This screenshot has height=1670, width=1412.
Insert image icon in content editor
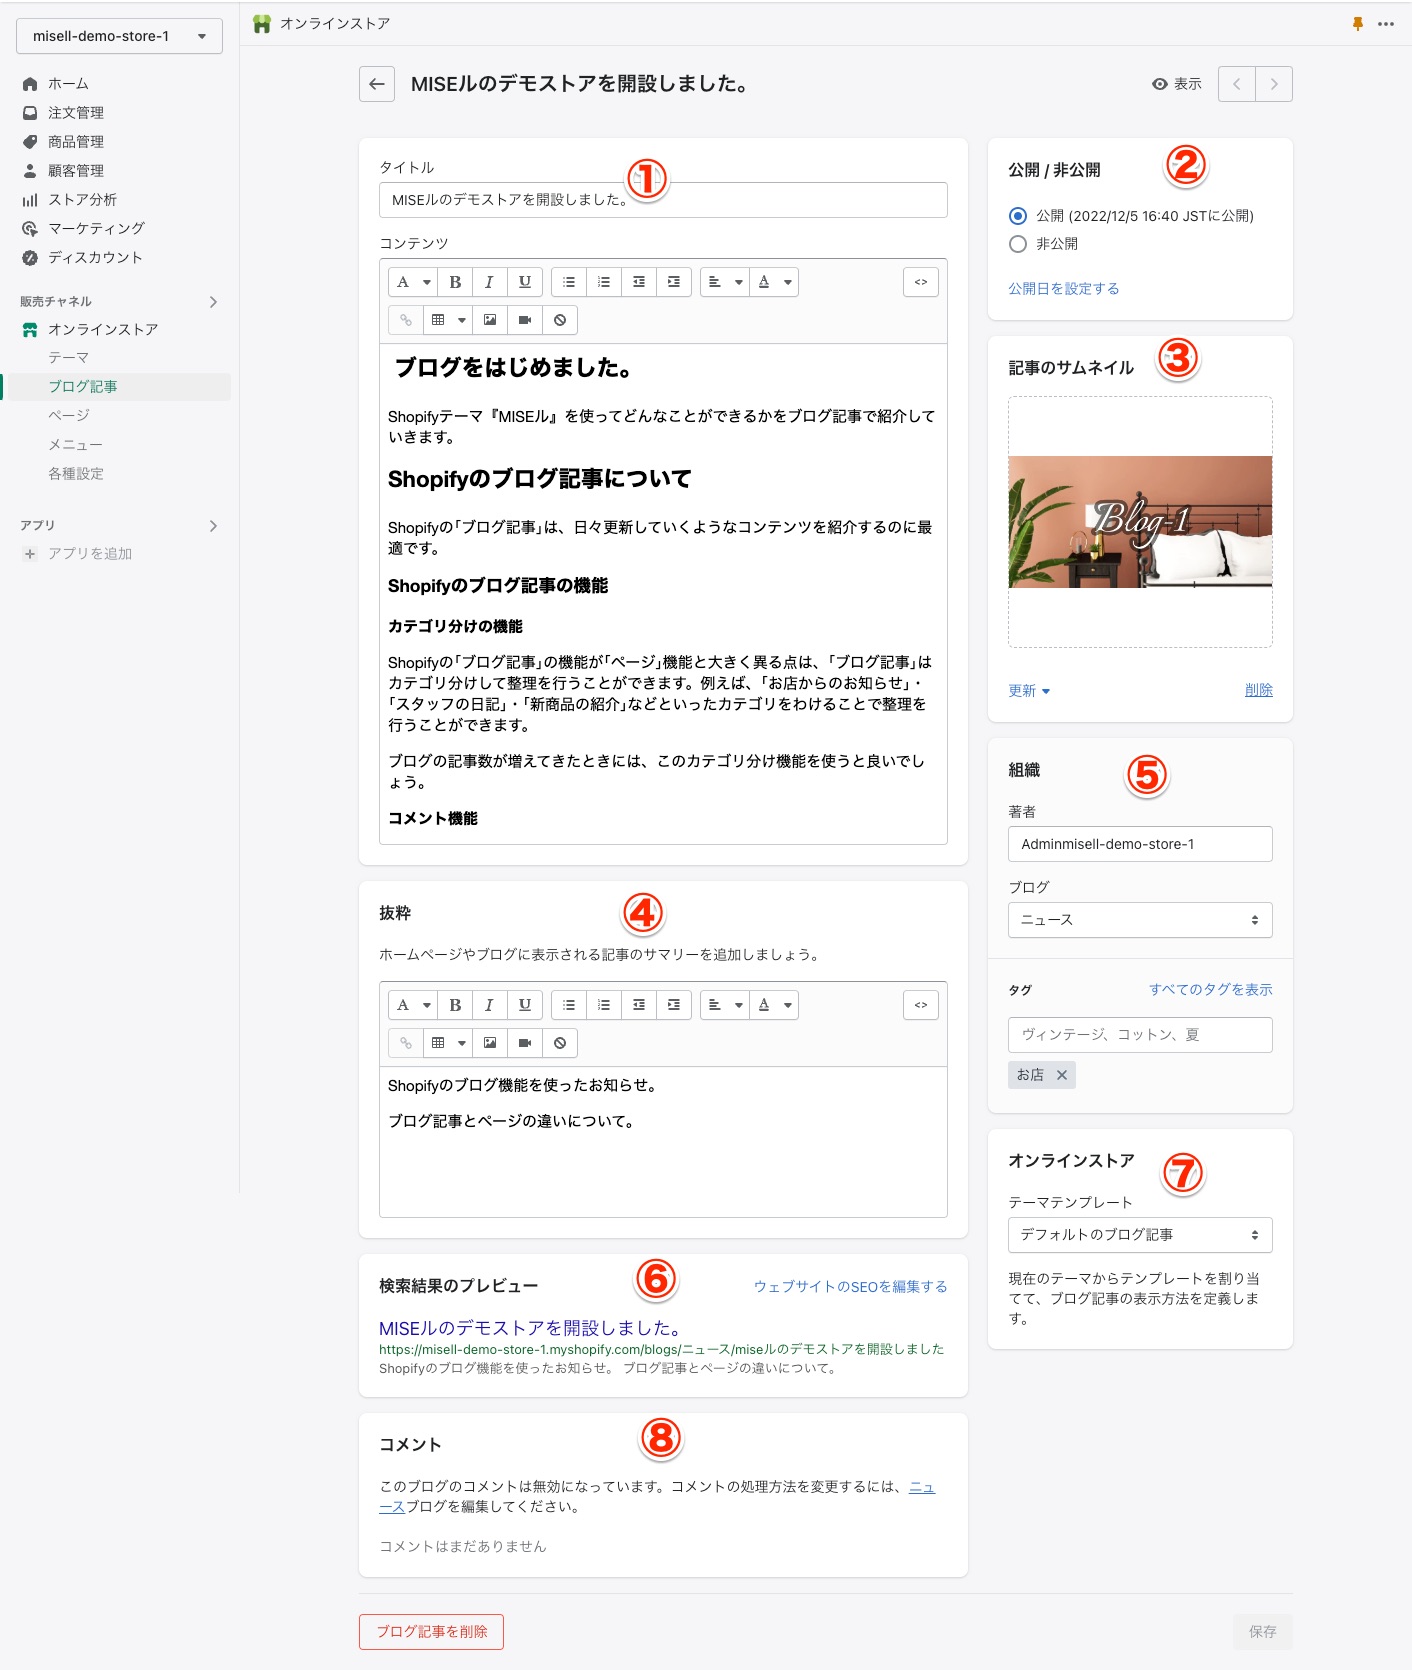490,320
